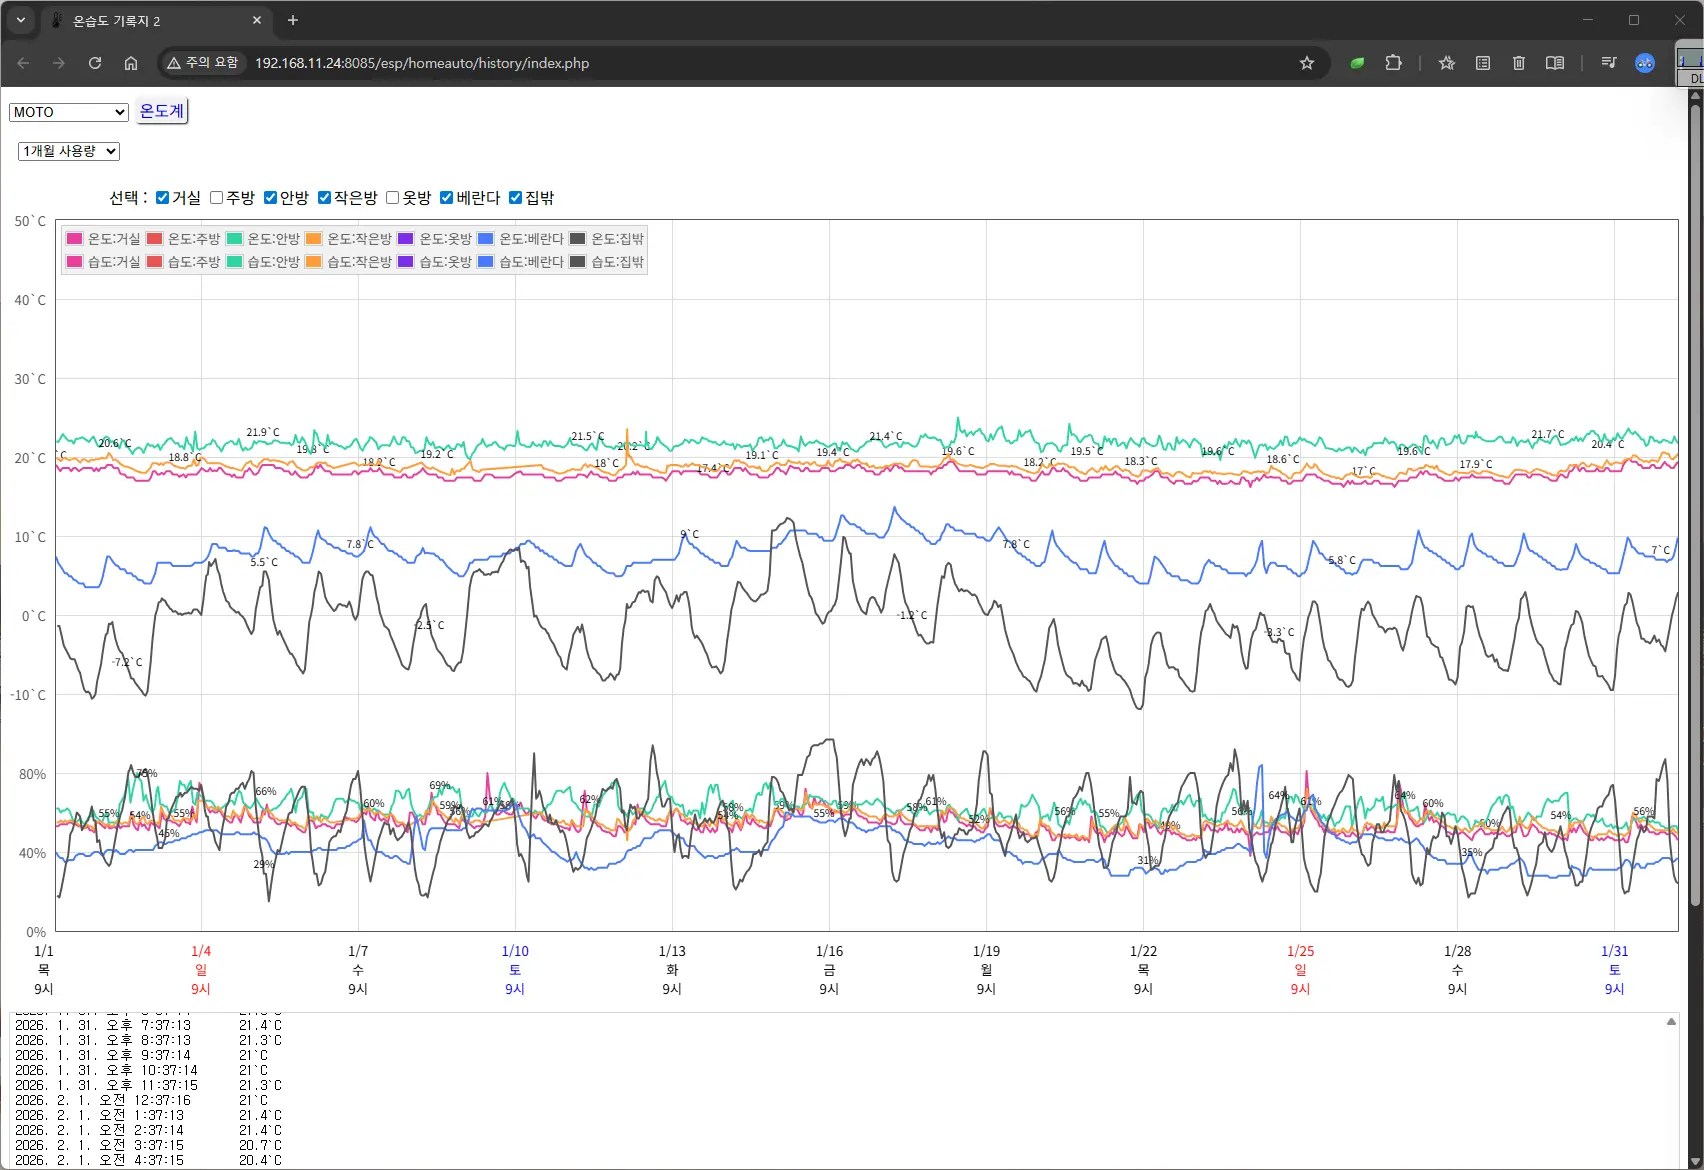The width and height of the screenshot is (1704, 1170).
Task: Open a new tab with plus button
Action: tap(293, 20)
